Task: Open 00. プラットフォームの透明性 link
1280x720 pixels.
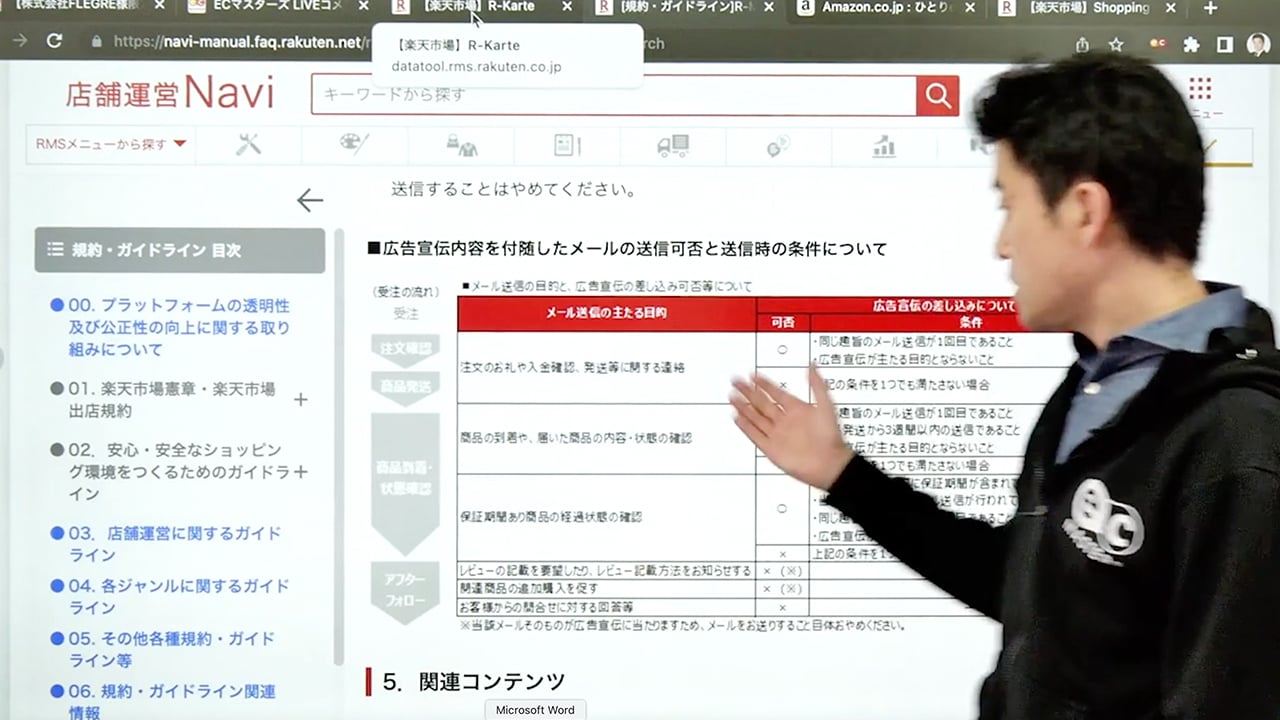Action: click(179, 327)
